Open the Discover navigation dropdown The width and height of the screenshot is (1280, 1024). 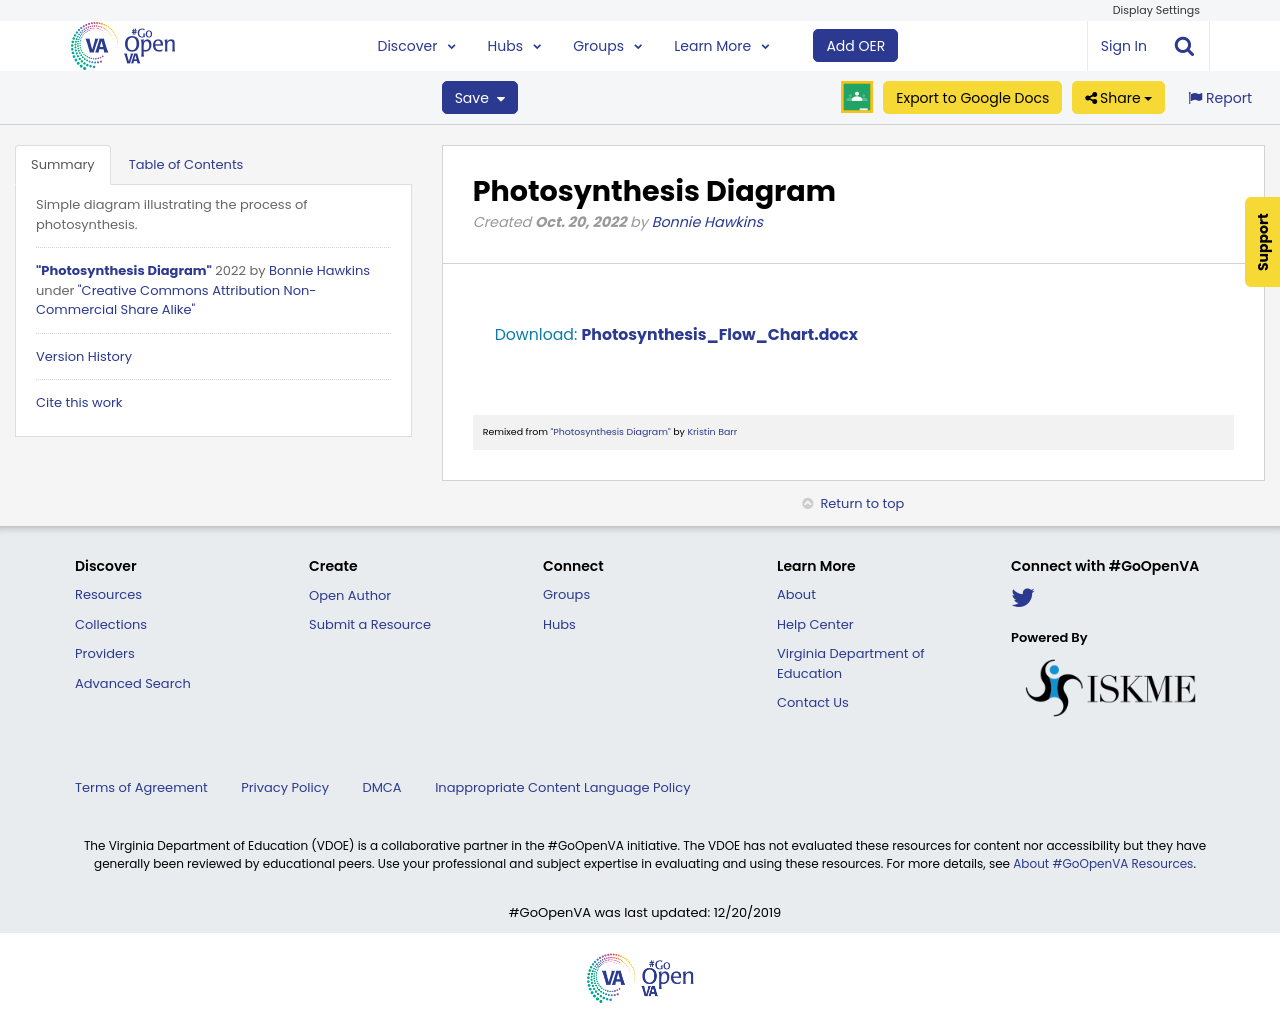415,44
